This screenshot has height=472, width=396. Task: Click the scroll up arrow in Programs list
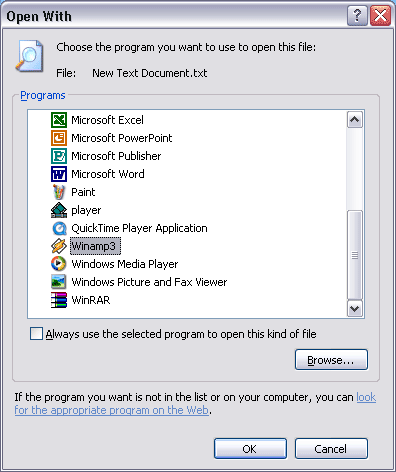click(355, 120)
